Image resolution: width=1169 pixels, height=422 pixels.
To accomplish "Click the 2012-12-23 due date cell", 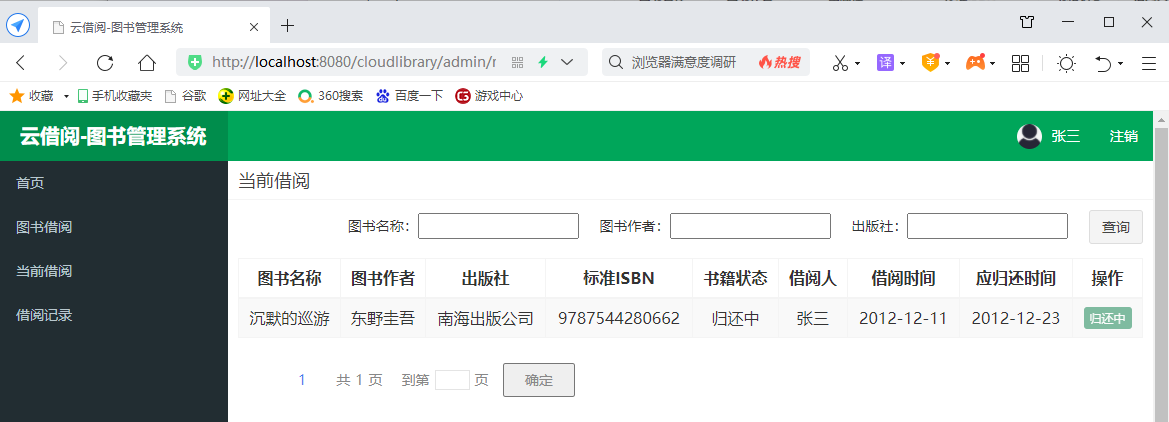I will tap(1015, 318).
